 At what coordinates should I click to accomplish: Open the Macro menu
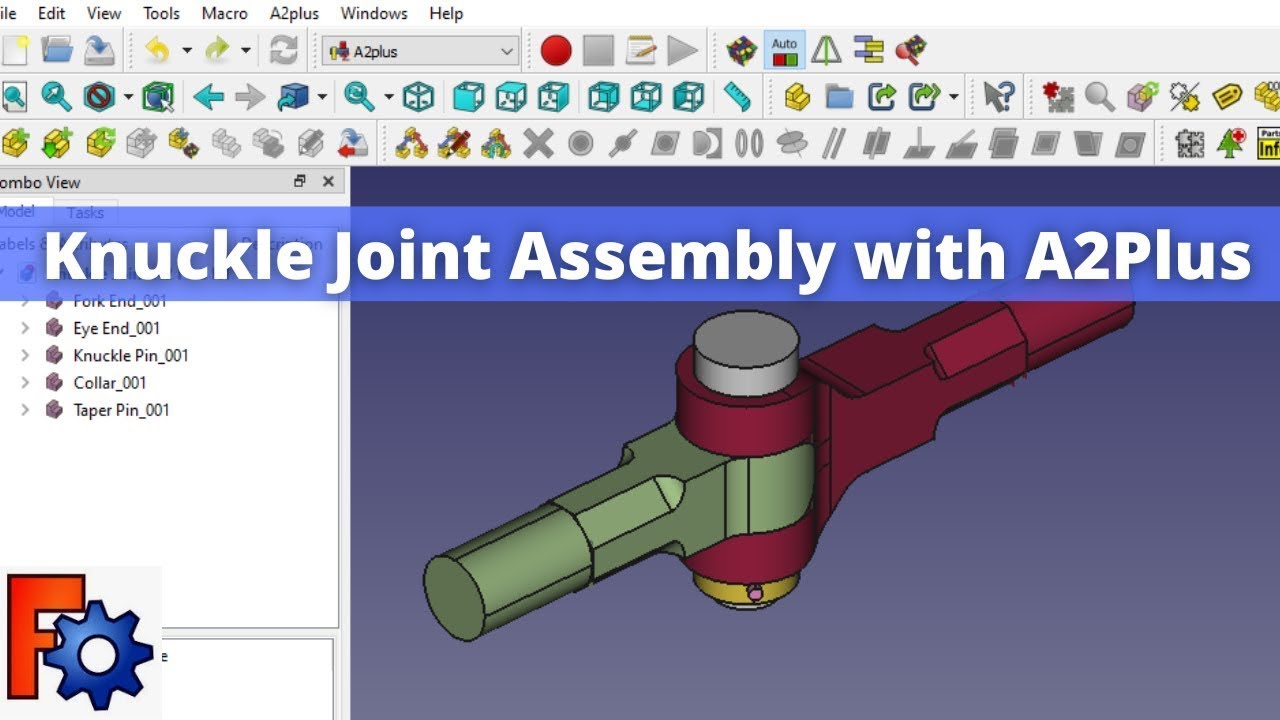click(x=224, y=13)
